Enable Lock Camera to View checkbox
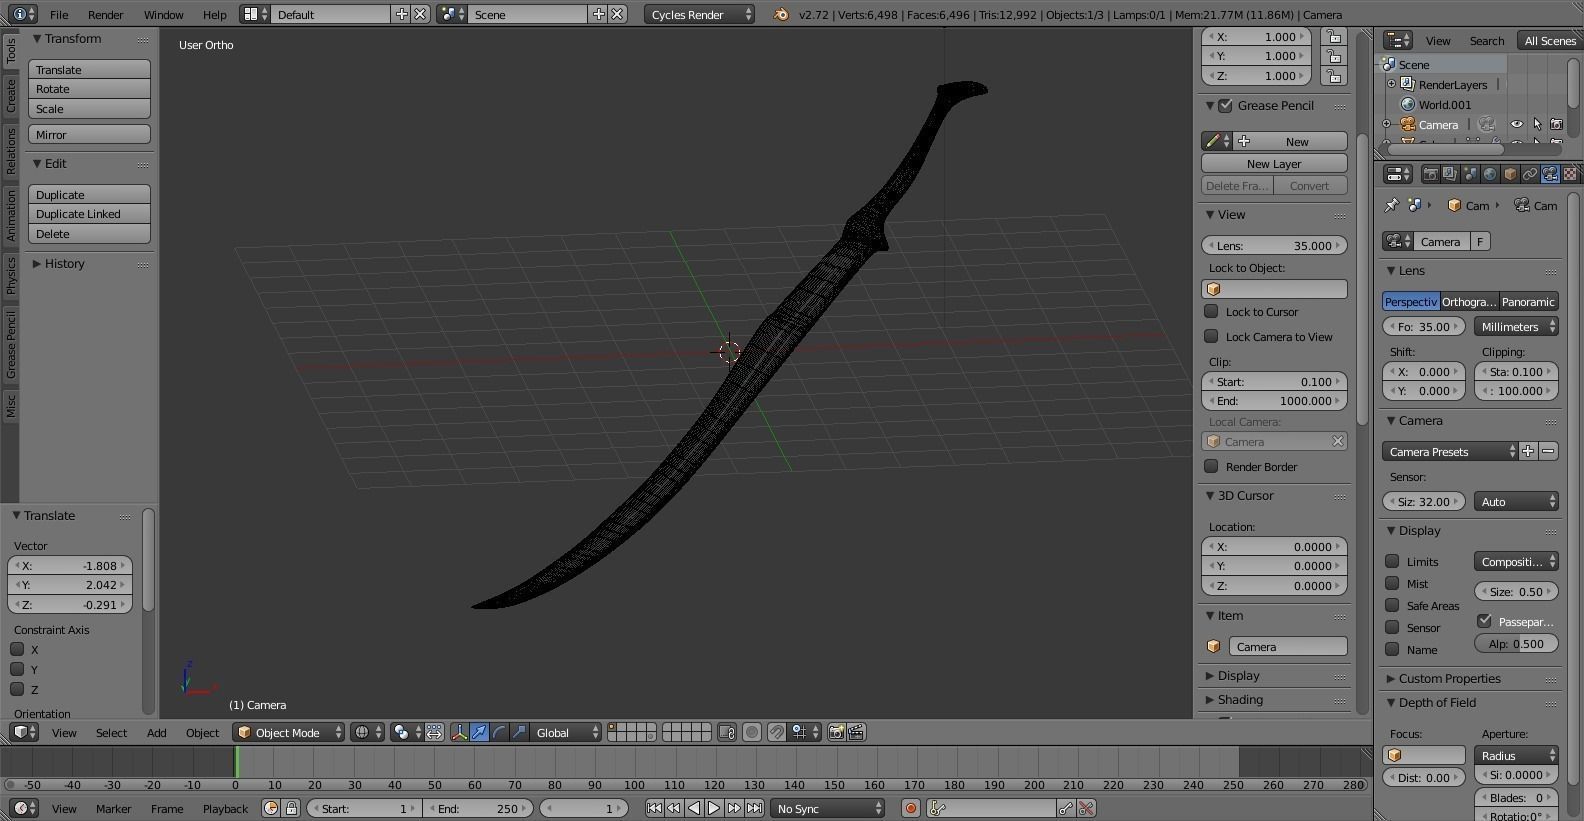The height and width of the screenshot is (821, 1584). (1211, 336)
